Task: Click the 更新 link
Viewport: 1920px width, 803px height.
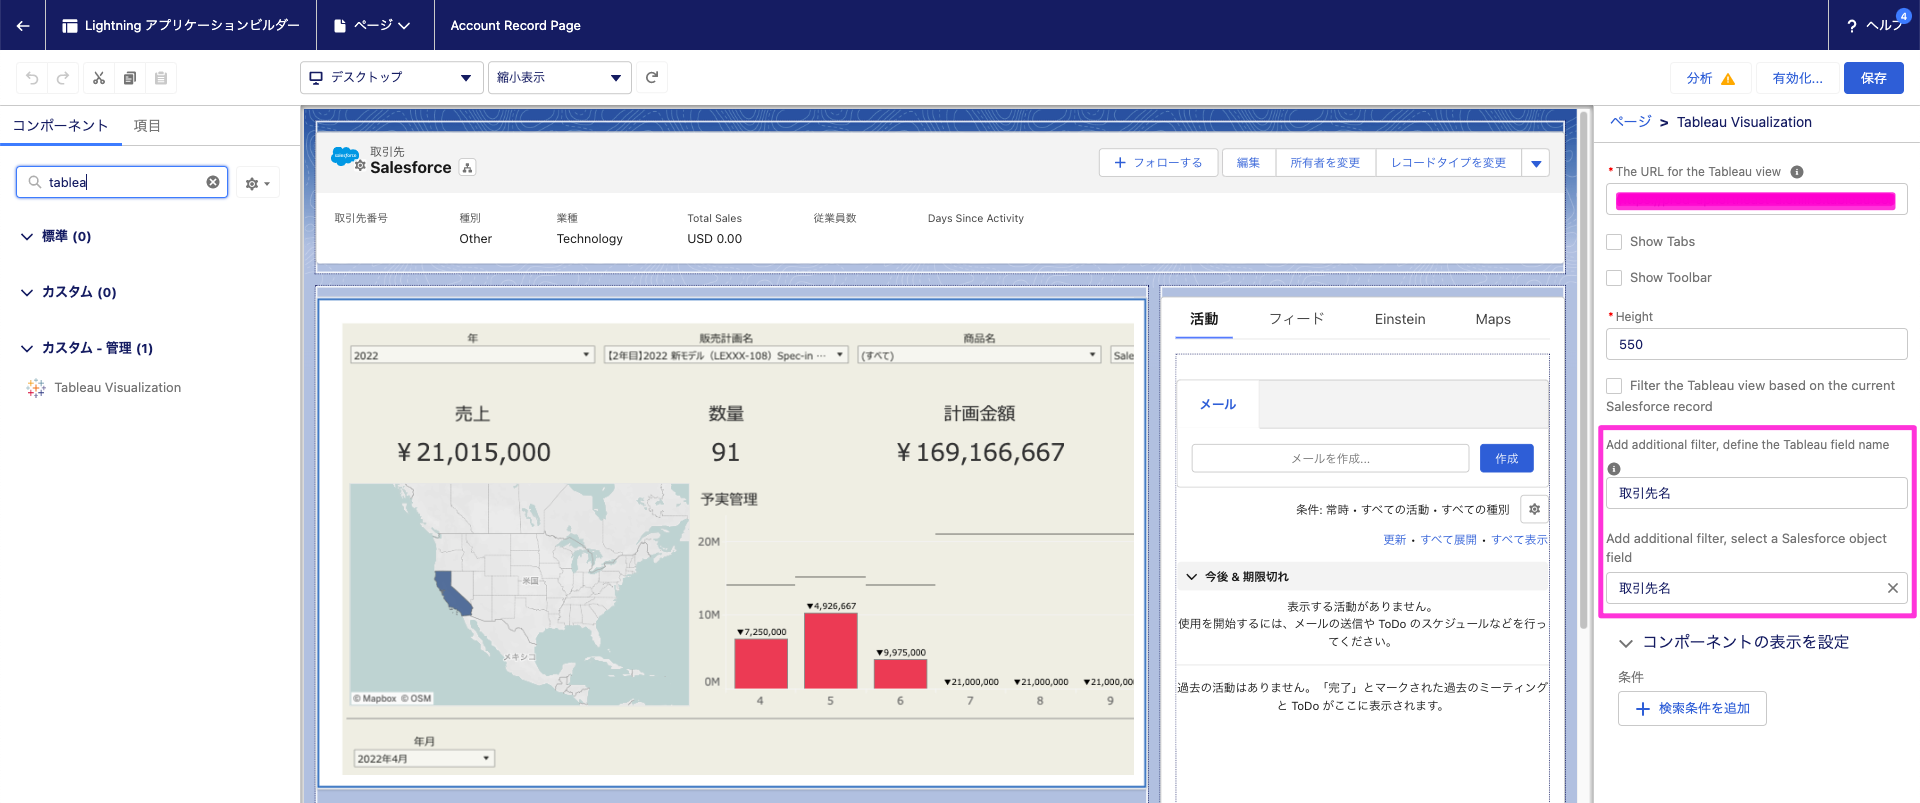Action: pos(1394,540)
